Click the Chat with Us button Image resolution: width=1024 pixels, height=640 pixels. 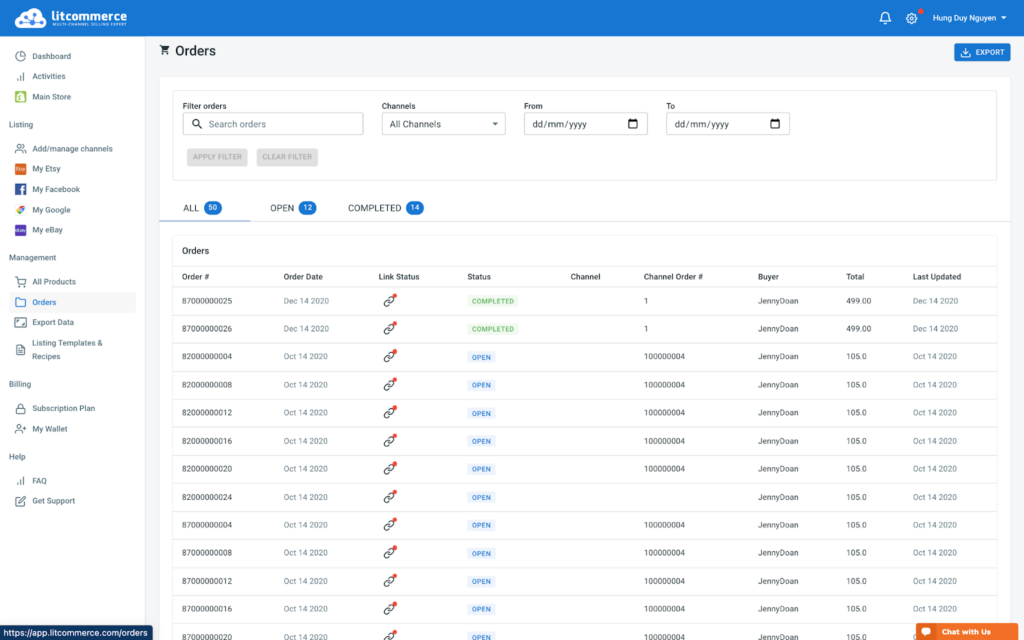[x=966, y=631]
